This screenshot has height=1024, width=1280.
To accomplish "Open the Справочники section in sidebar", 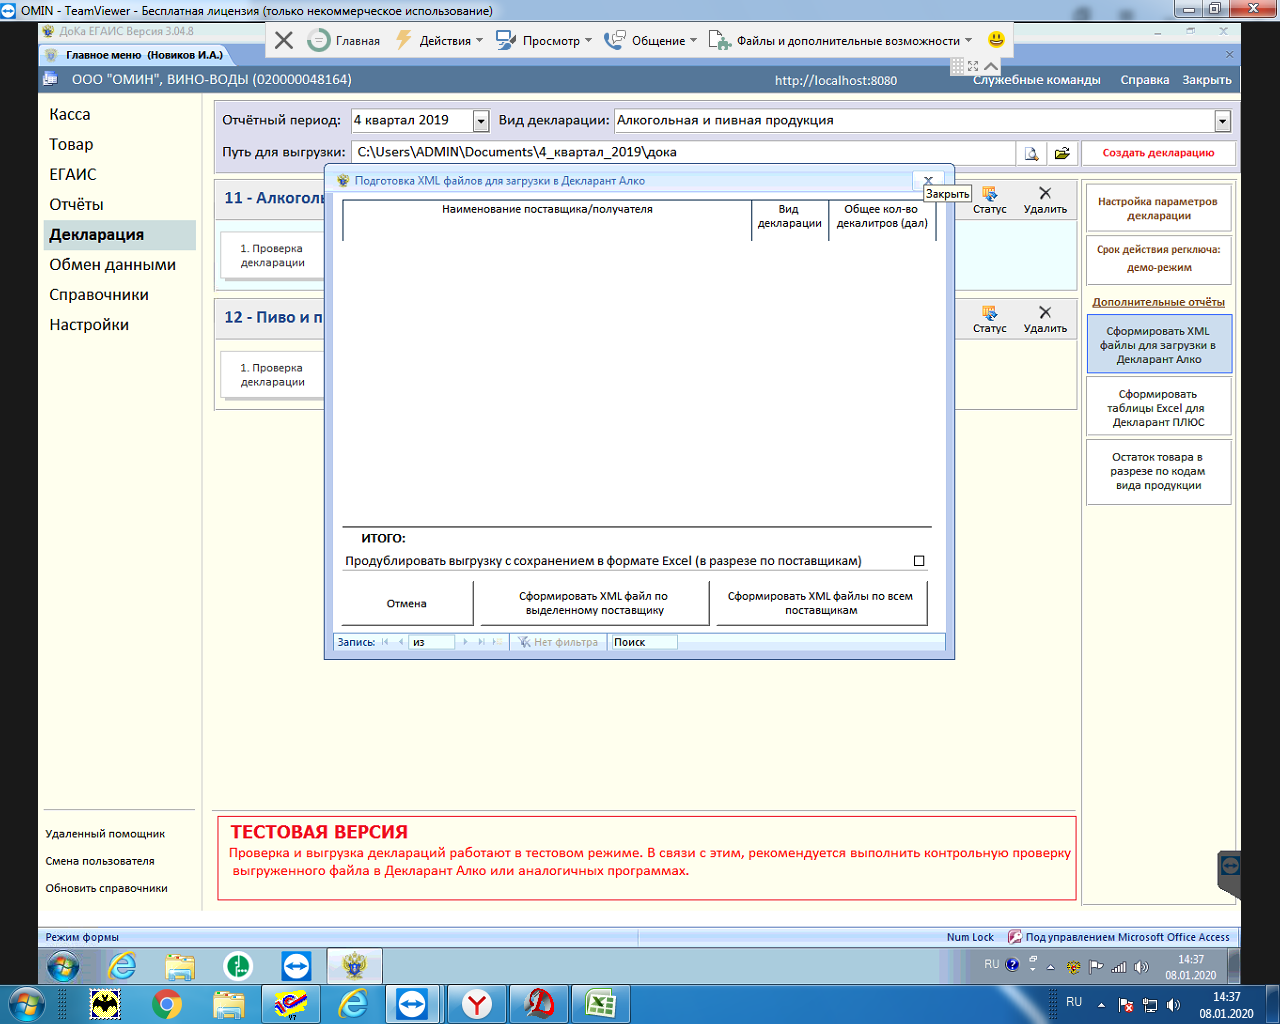I will [x=99, y=295].
